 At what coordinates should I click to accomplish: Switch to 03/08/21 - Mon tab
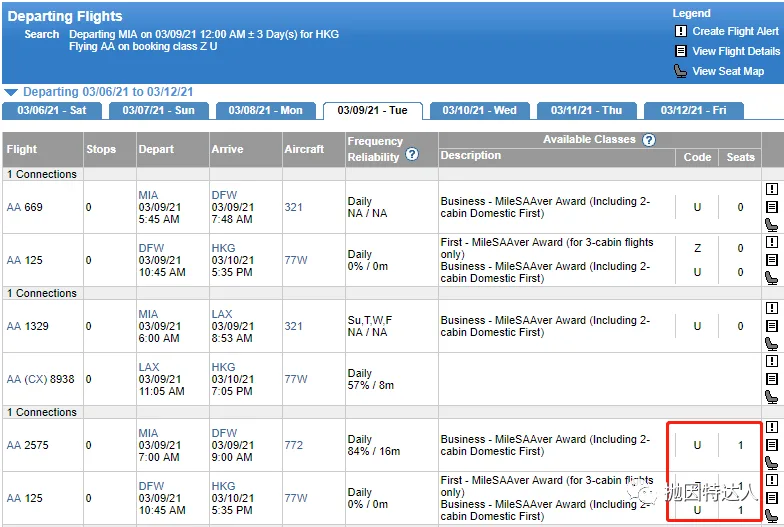click(x=266, y=110)
